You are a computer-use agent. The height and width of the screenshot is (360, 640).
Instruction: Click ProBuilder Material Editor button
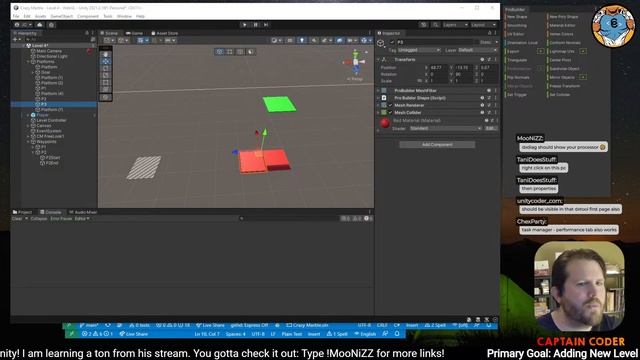(x=562, y=25)
